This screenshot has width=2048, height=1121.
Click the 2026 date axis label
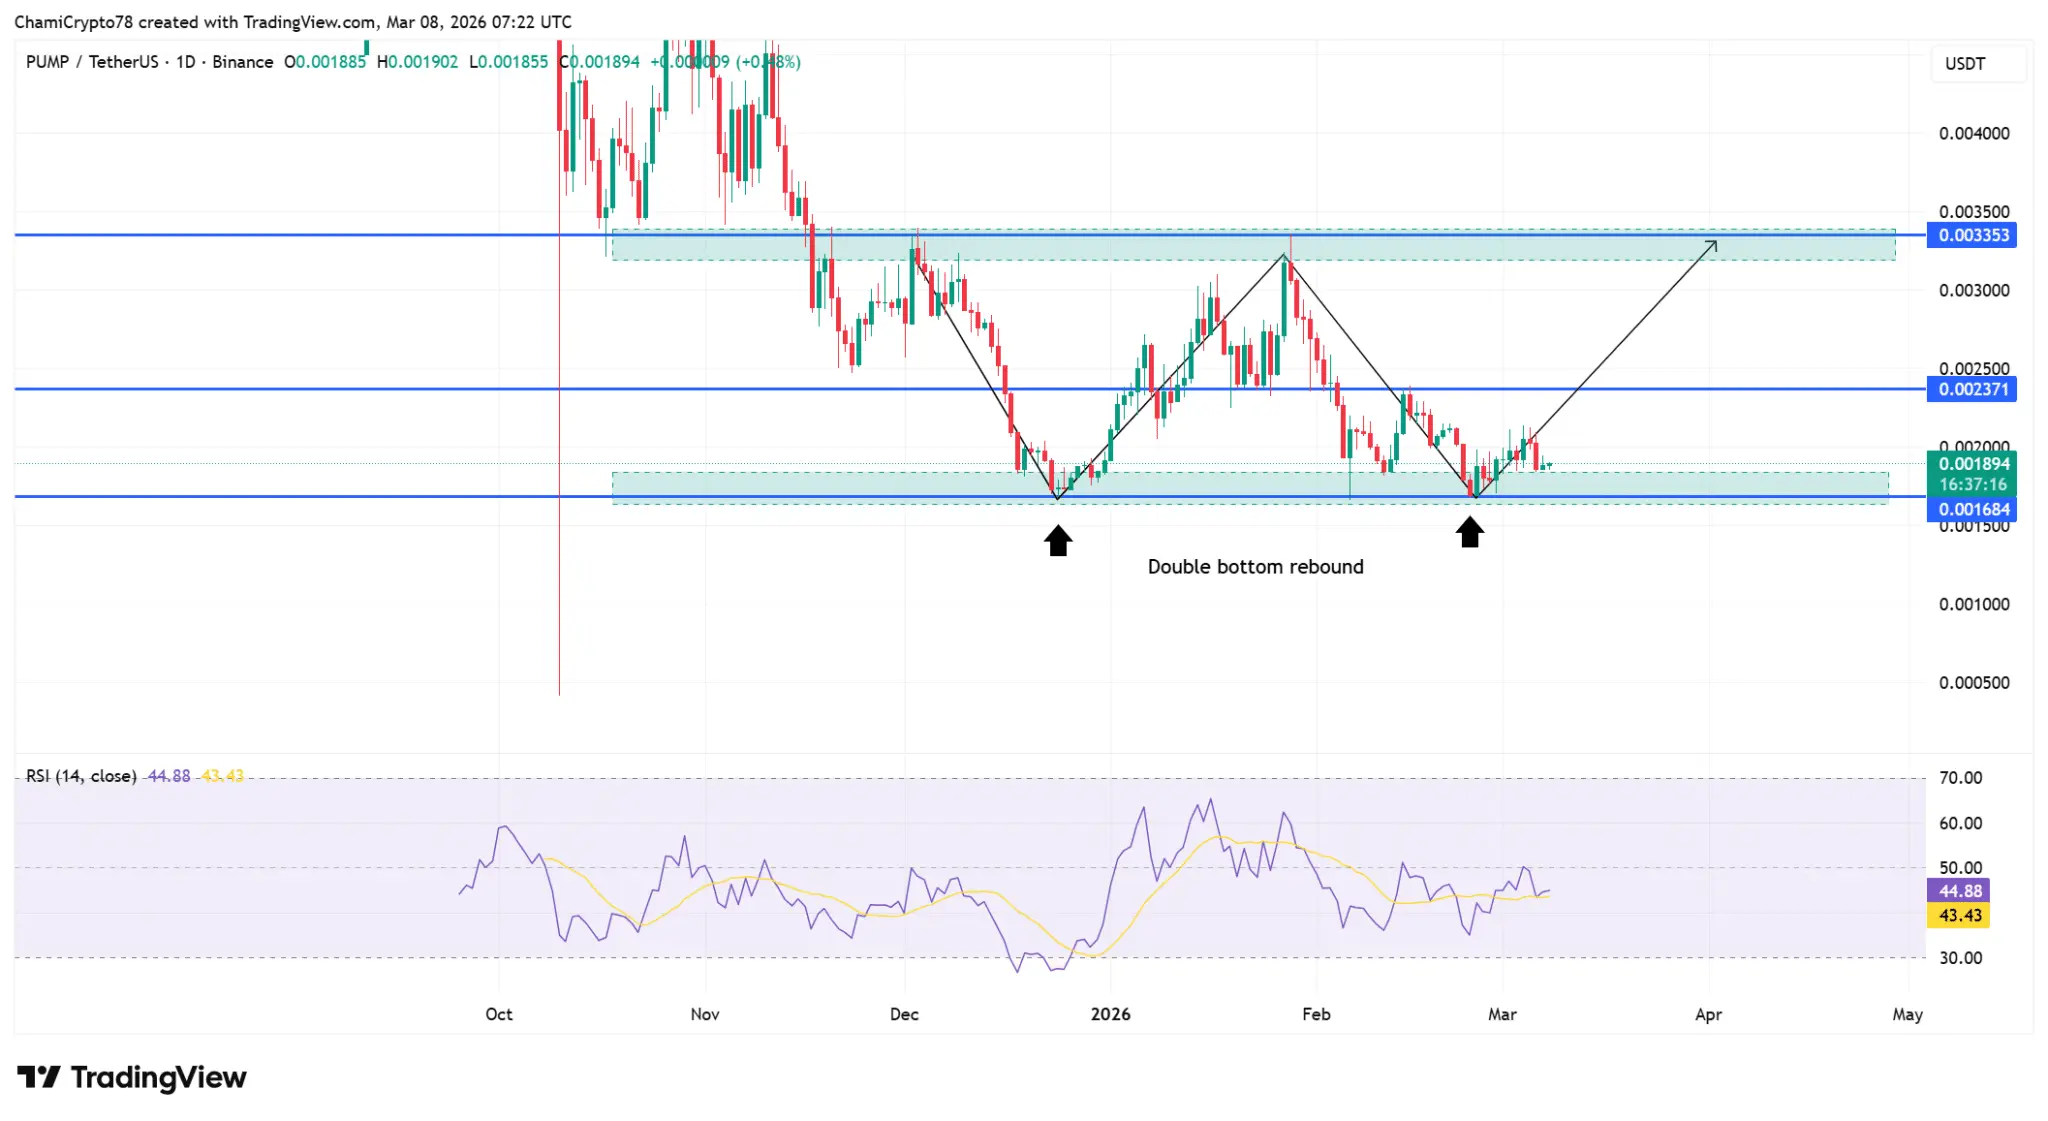tap(1110, 1014)
